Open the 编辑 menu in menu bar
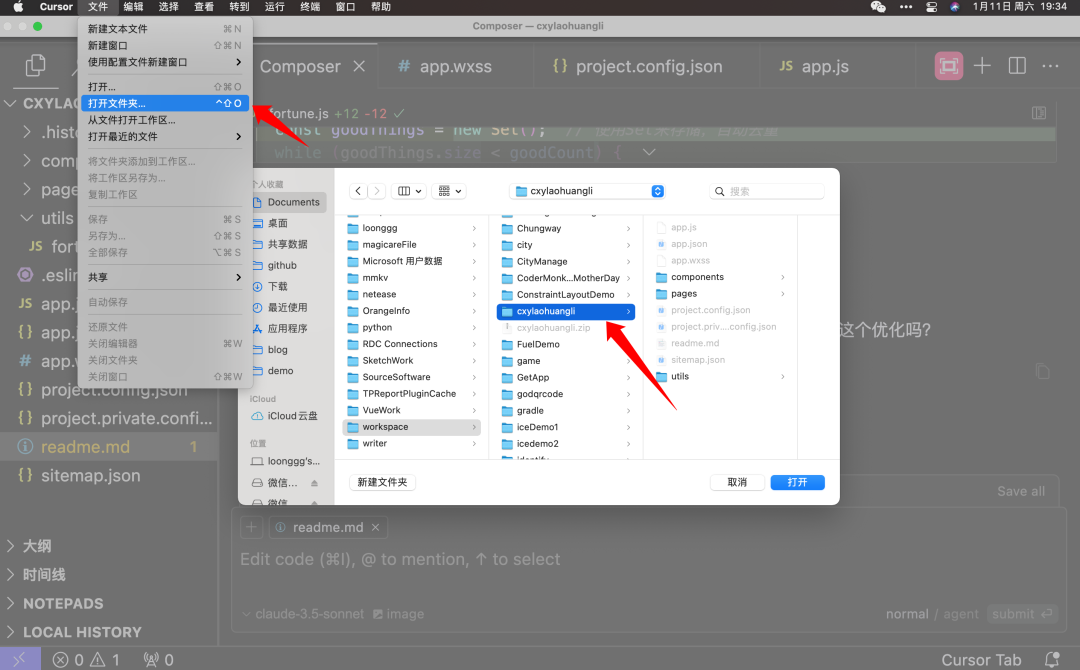The height and width of the screenshot is (670, 1080). pos(134,7)
